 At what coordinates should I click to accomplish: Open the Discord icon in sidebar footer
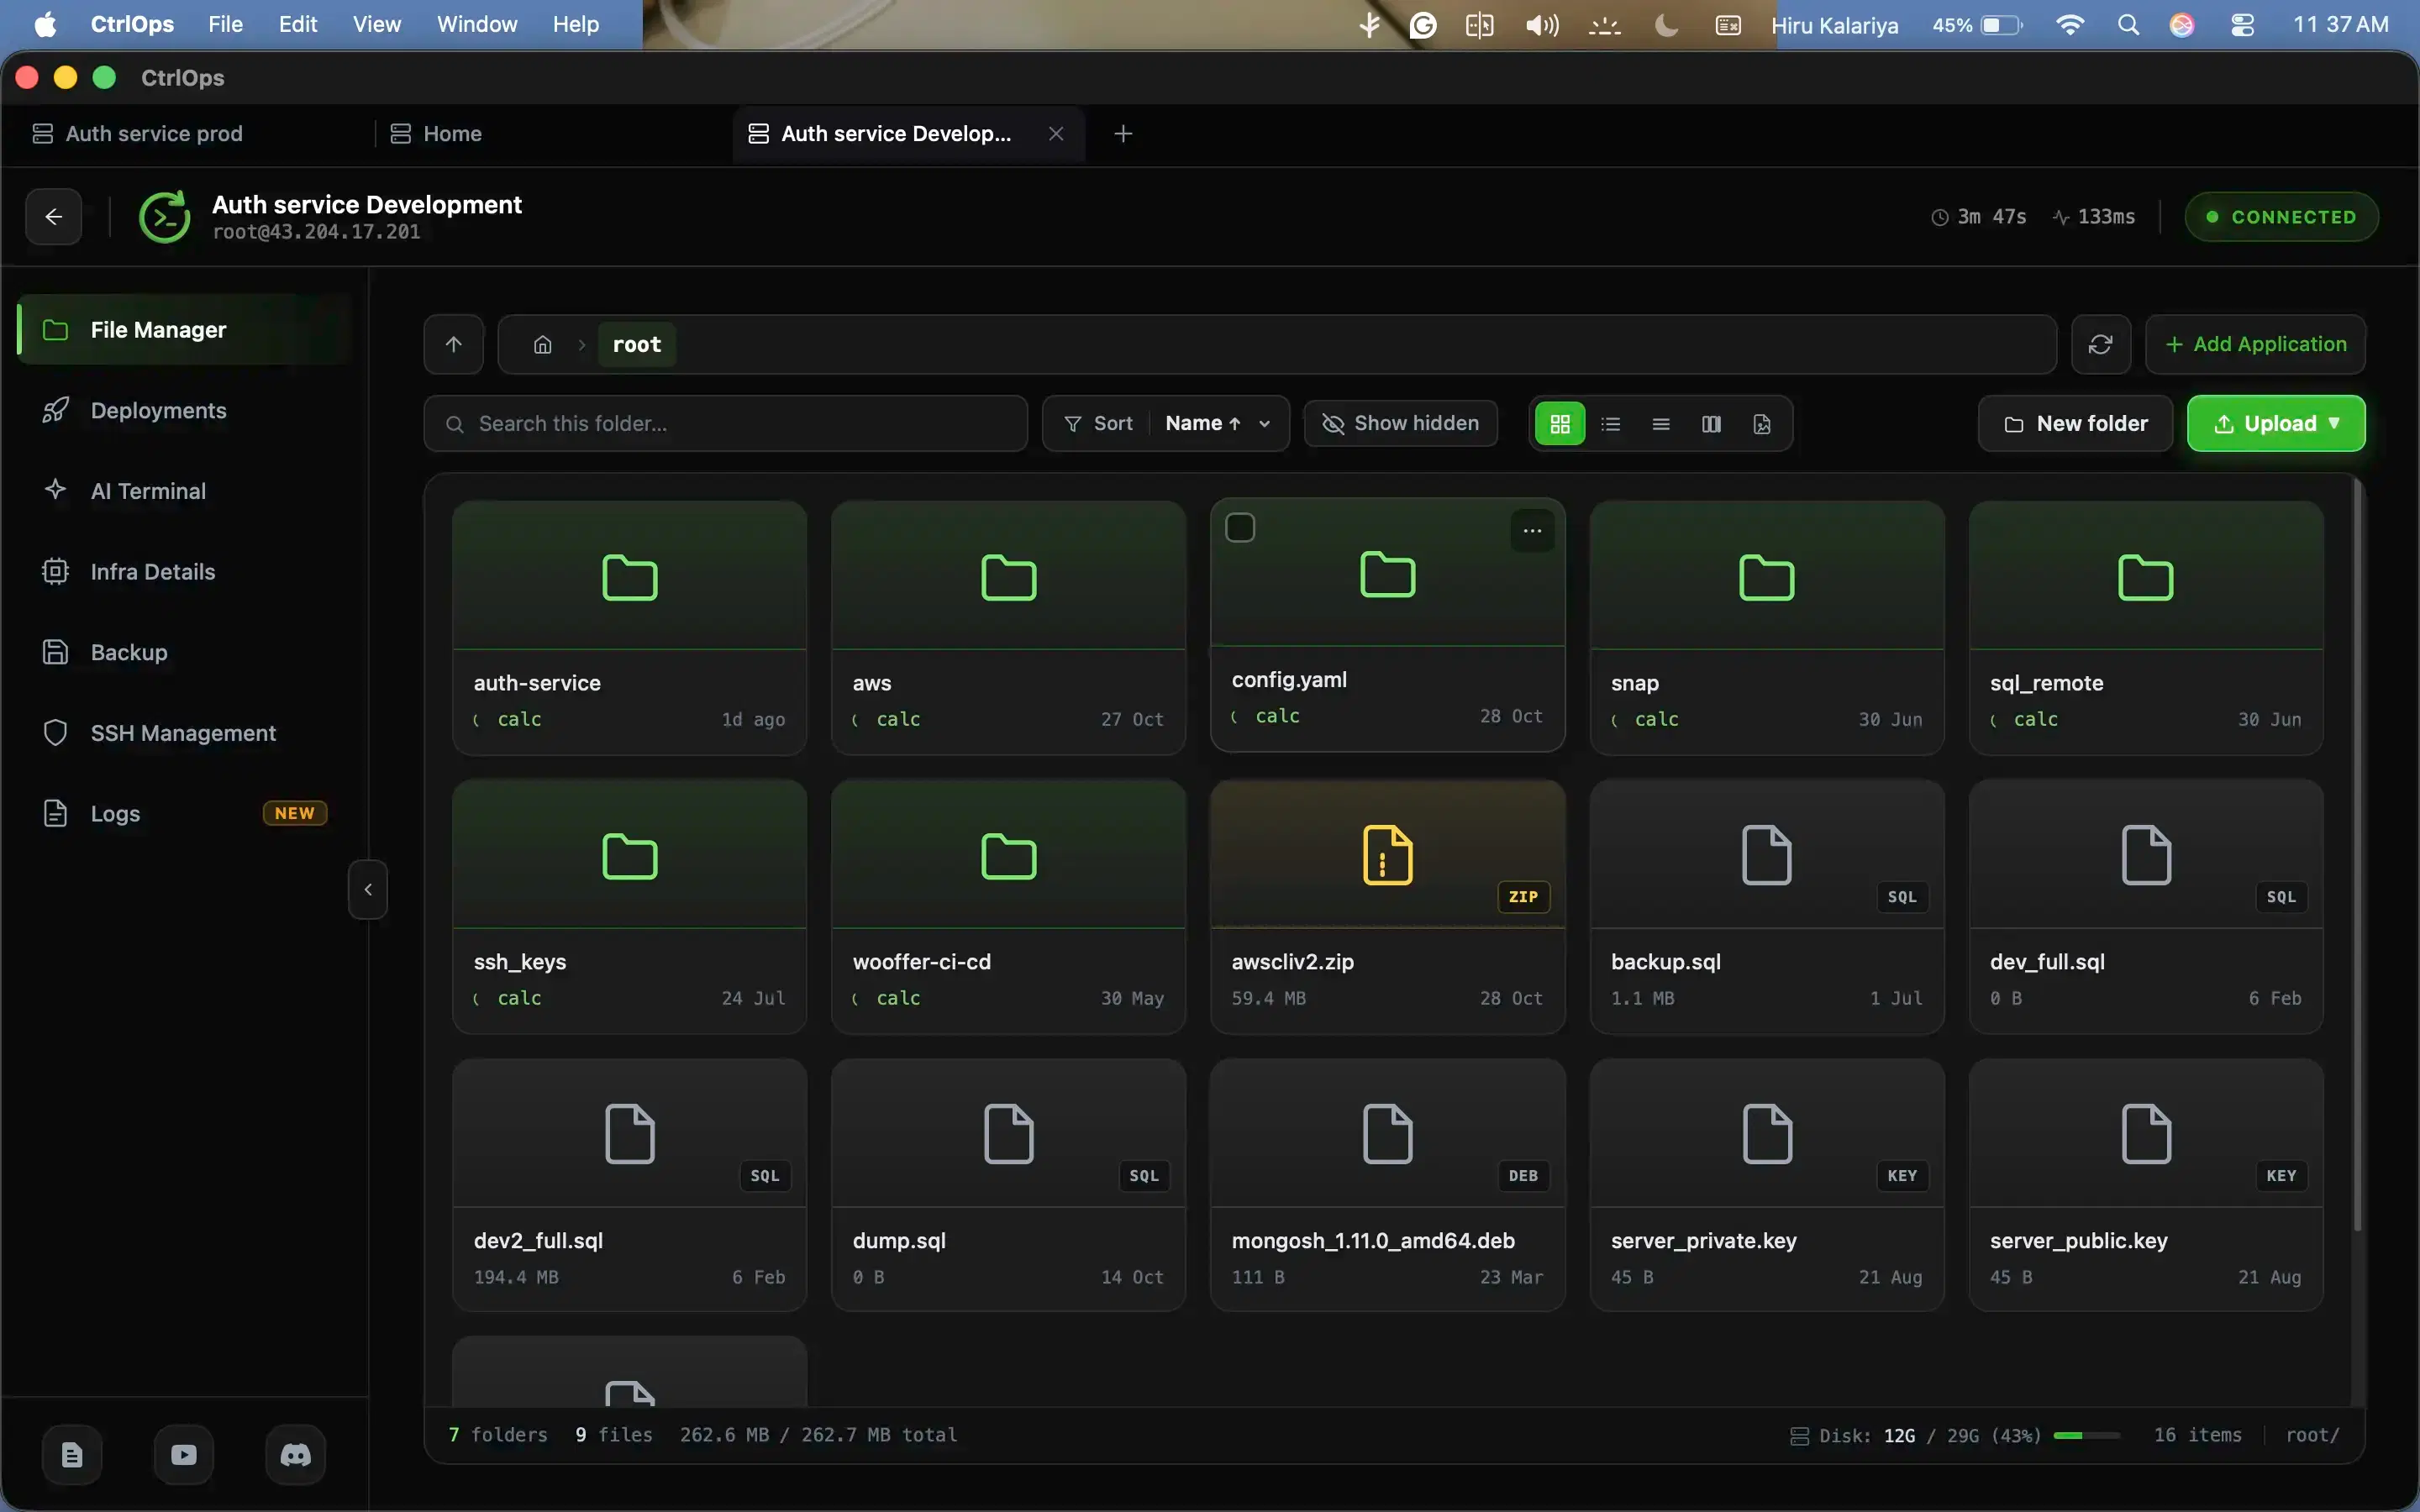[295, 1455]
